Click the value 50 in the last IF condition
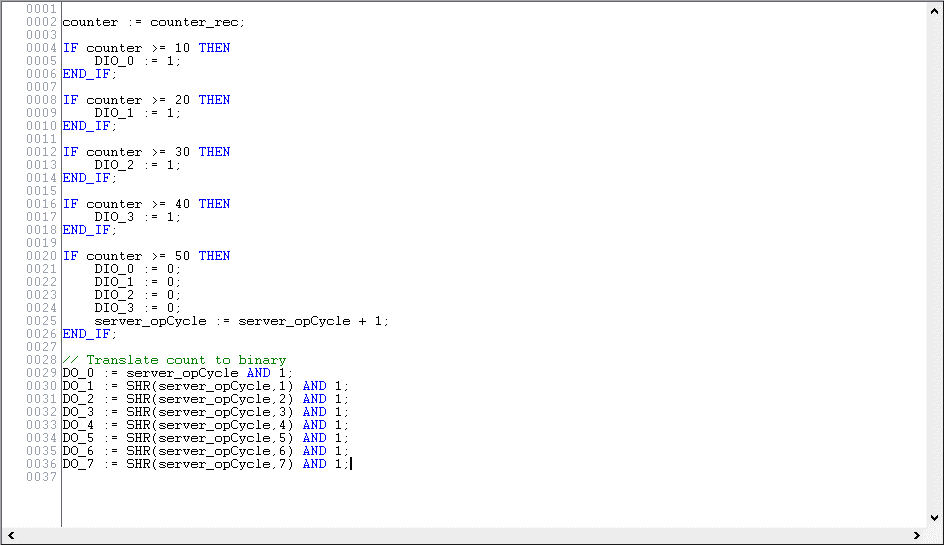The width and height of the screenshot is (944, 545). (182, 256)
